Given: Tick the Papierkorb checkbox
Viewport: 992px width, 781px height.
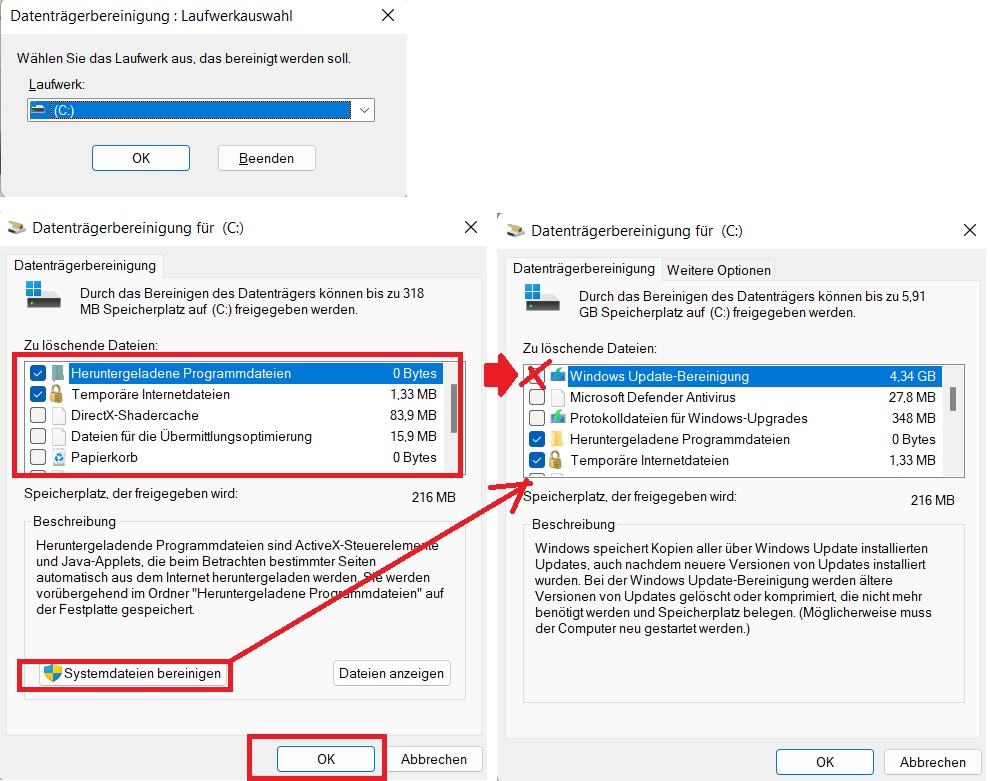Looking at the screenshot, I should [x=38, y=457].
